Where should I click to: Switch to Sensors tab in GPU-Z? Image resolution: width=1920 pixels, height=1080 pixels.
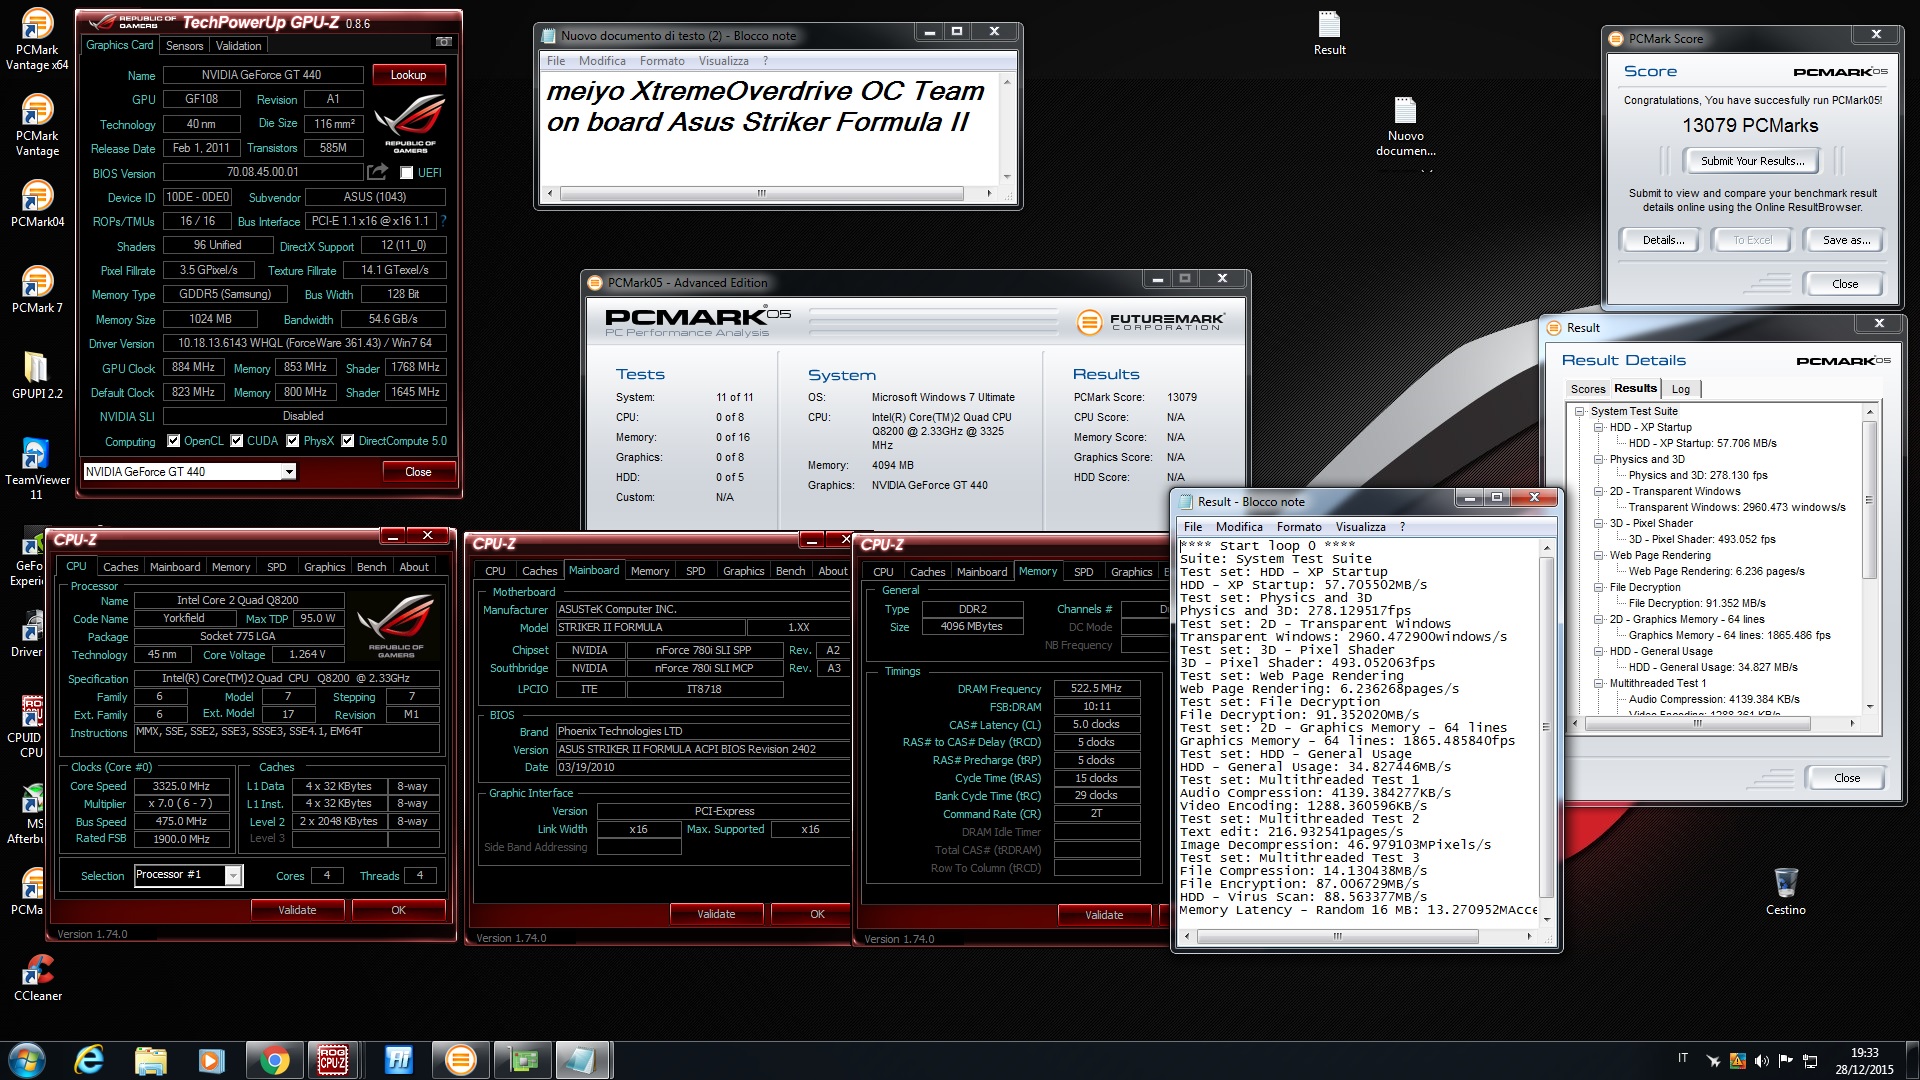pos(184,46)
